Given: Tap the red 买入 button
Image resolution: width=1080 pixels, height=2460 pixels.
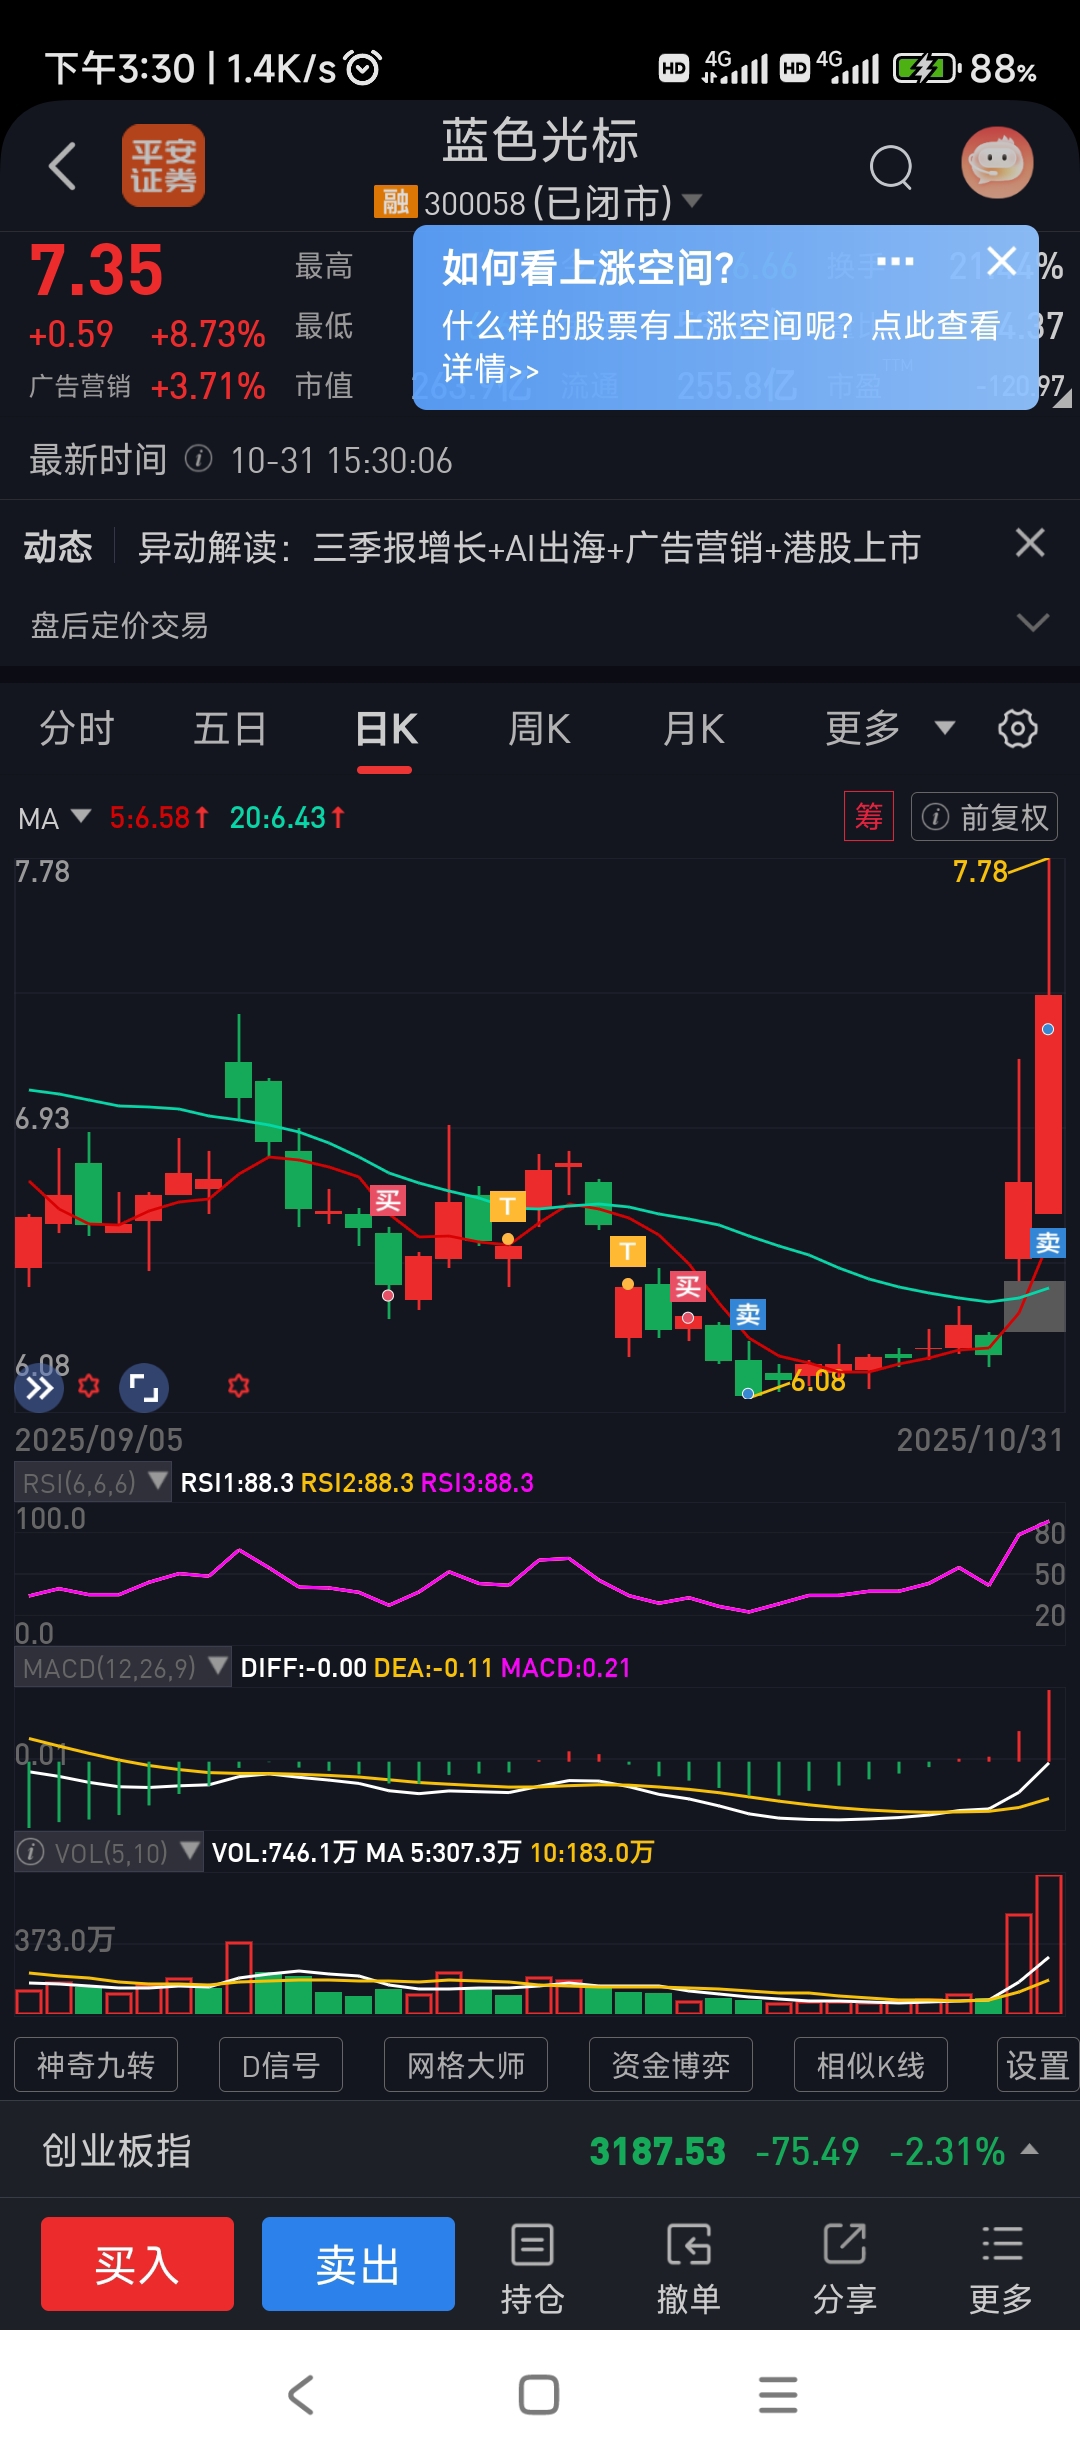Looking at the screenshot, I should pyautogui.click(x=137, y=2264).
